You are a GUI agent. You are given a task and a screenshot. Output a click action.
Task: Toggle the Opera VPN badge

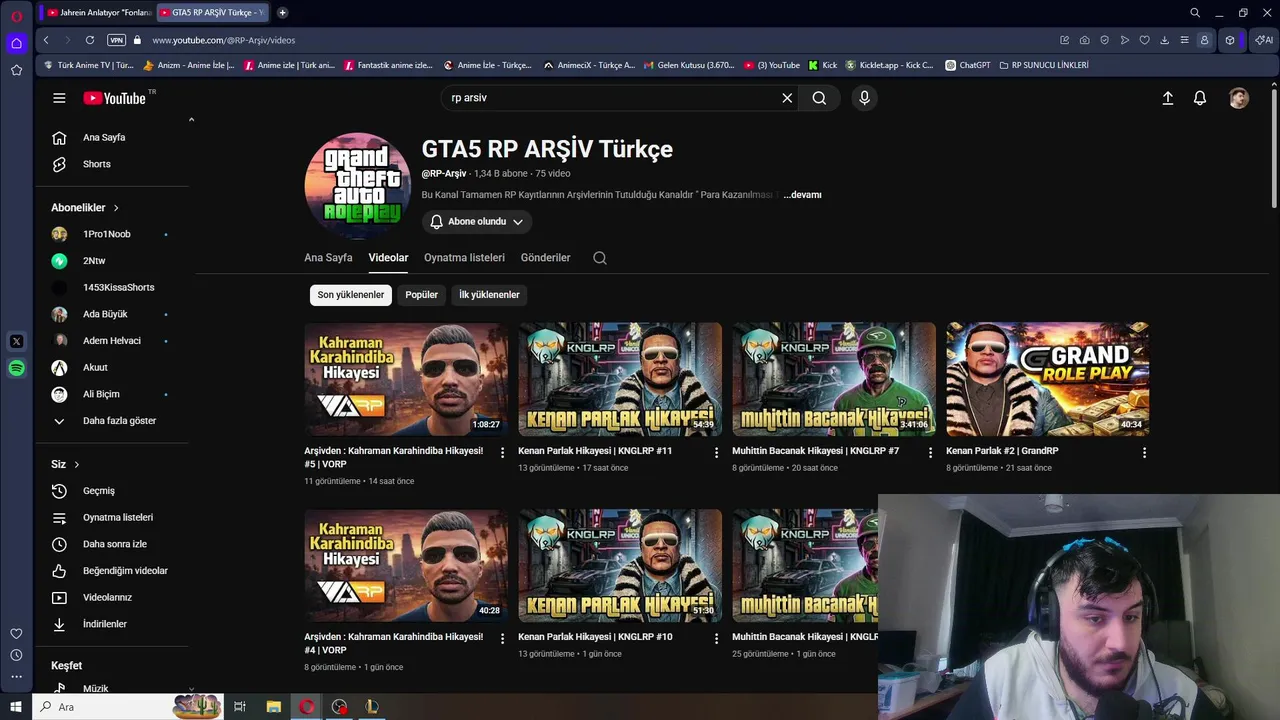tap(116, 40)
